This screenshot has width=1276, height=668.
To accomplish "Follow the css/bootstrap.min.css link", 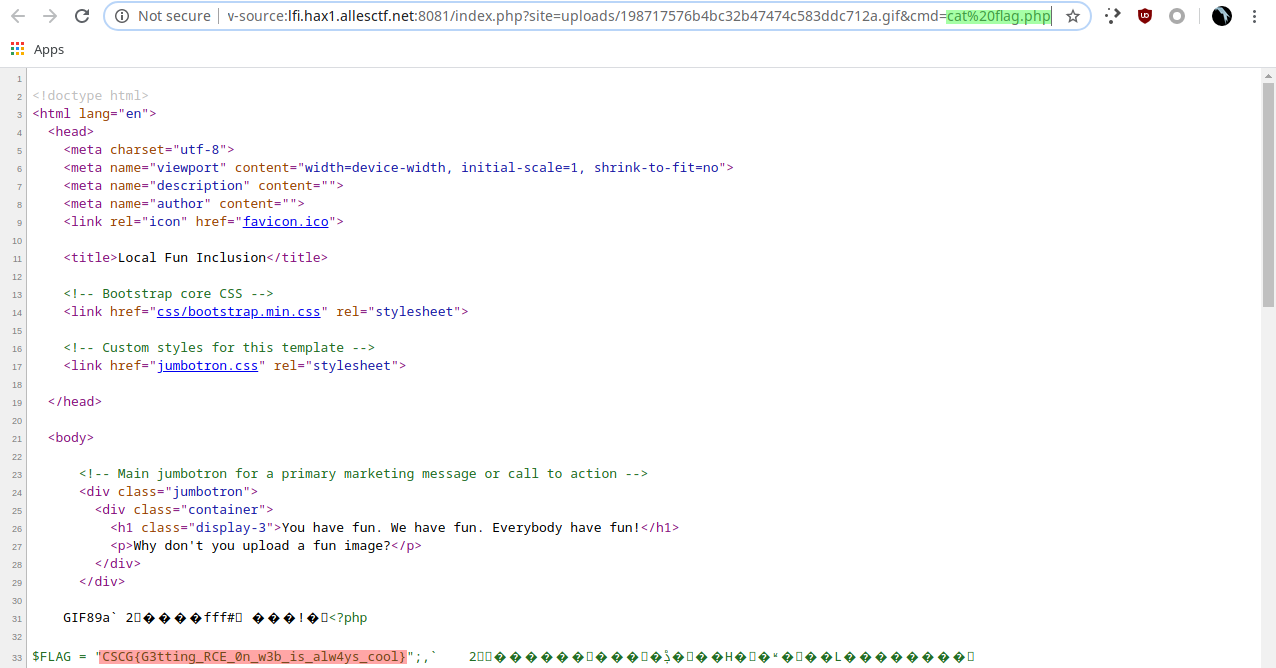I will [x=238, y=311].
